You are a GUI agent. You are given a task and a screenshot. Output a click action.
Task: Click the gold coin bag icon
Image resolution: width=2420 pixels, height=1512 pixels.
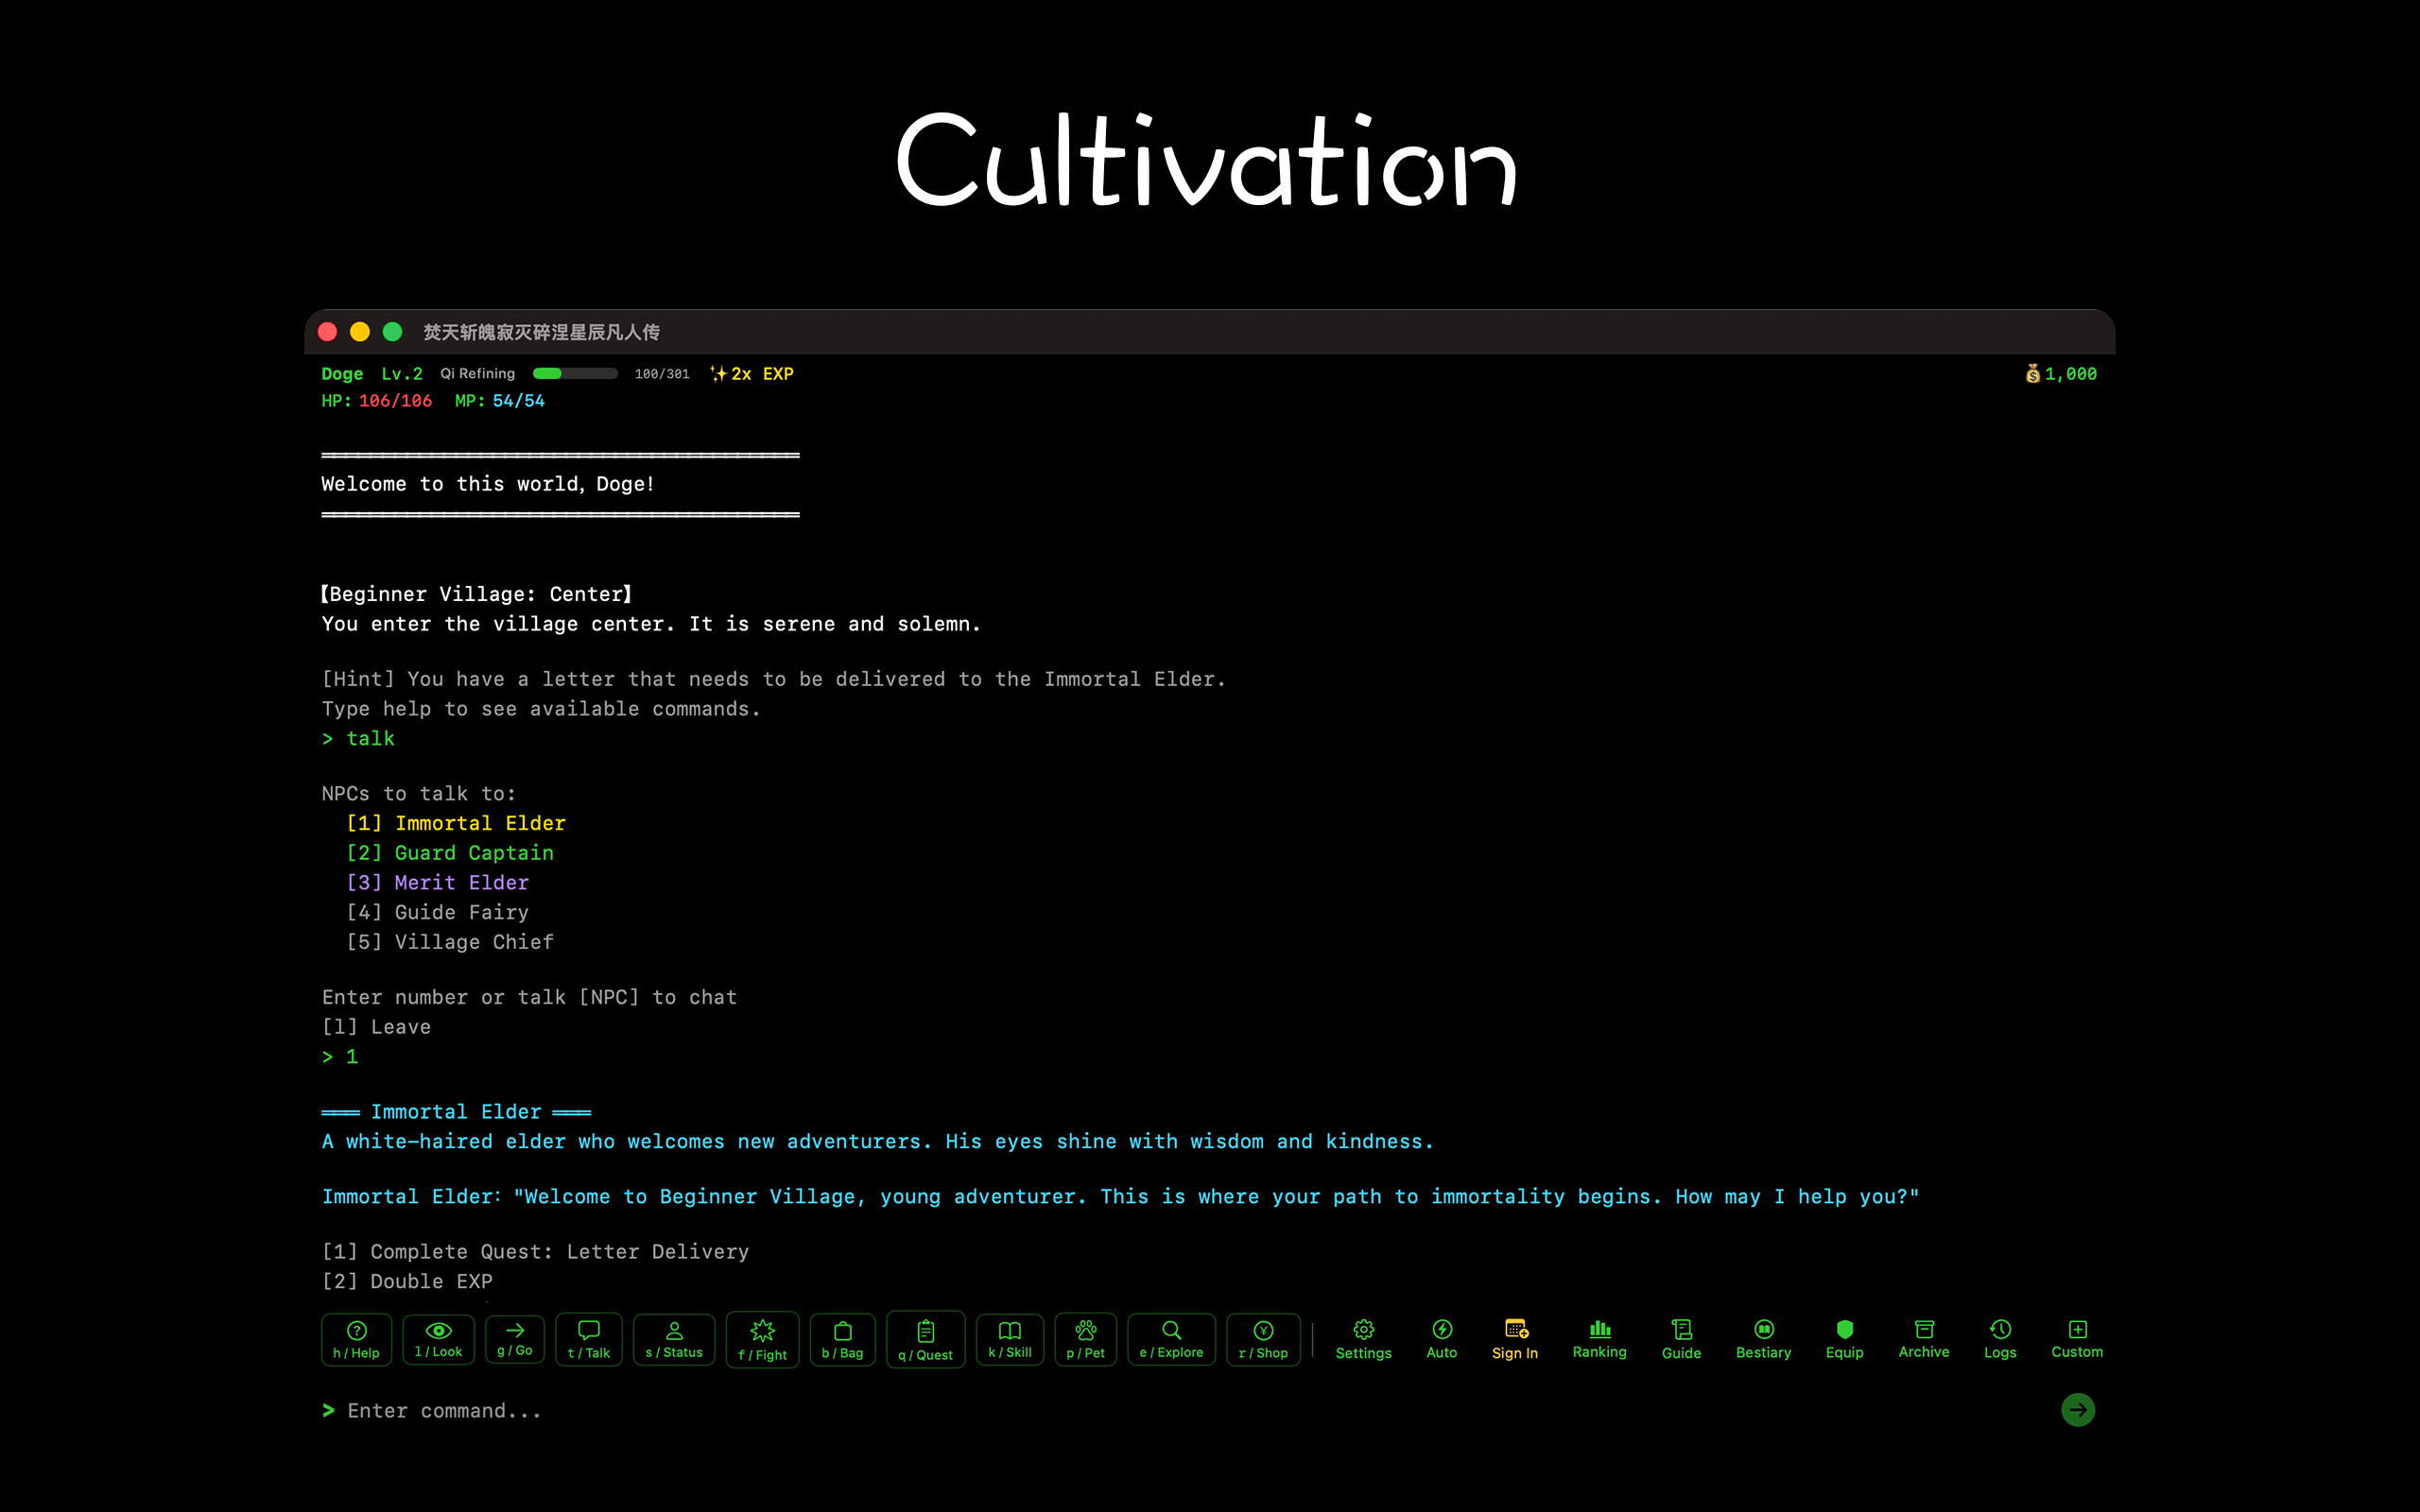(2033, 373)
